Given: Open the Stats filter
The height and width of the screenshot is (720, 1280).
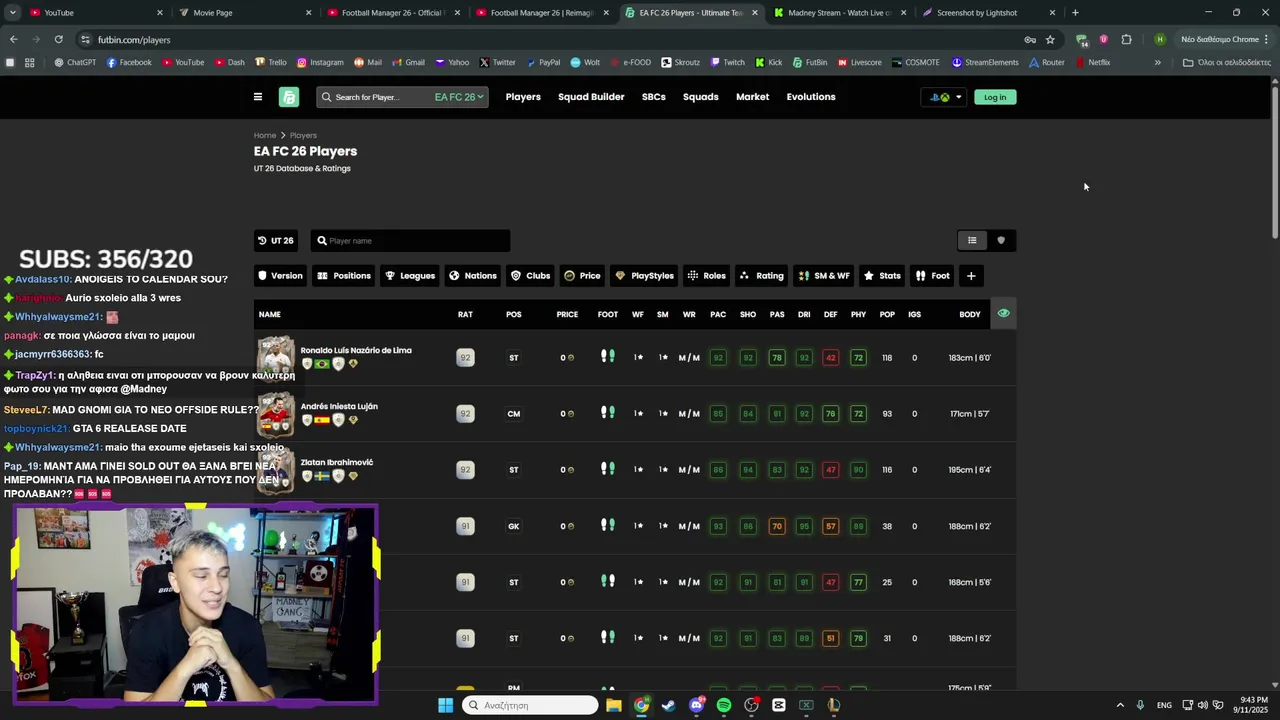Looking at the screenshot, I should pos(883,276).
